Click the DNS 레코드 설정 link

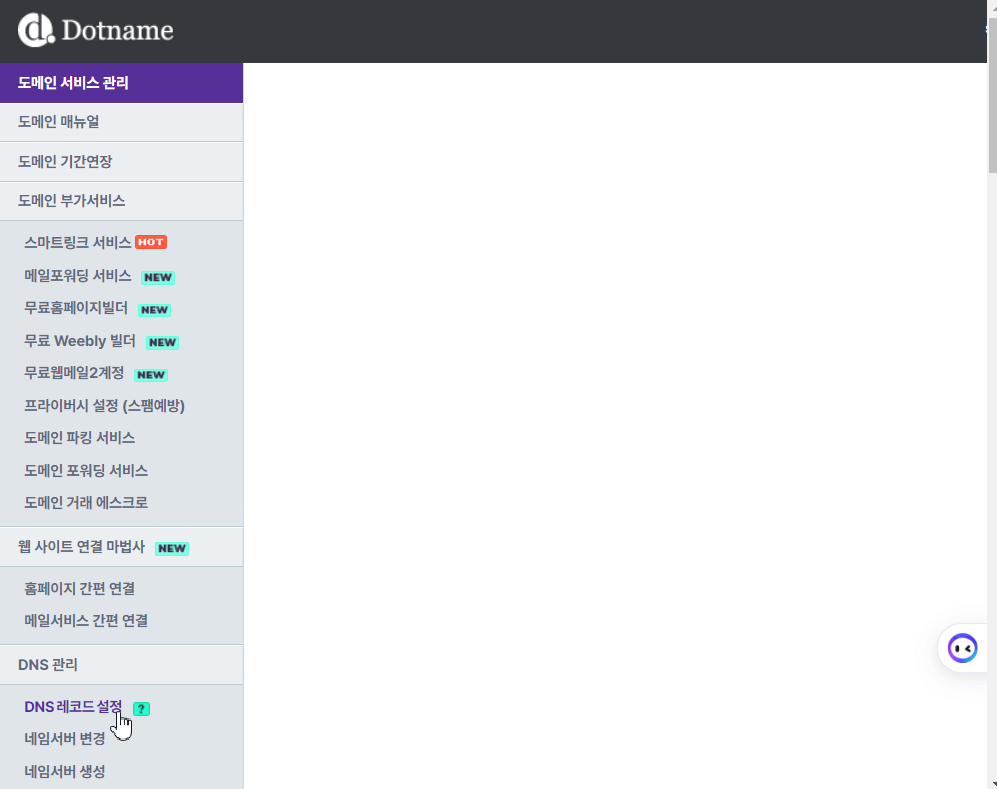point(72,707)
